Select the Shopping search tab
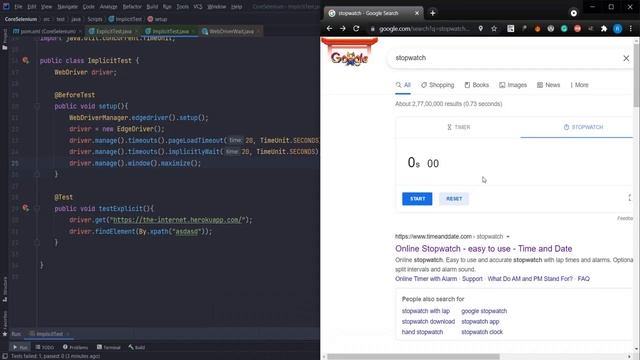 [x=437, y=85]
